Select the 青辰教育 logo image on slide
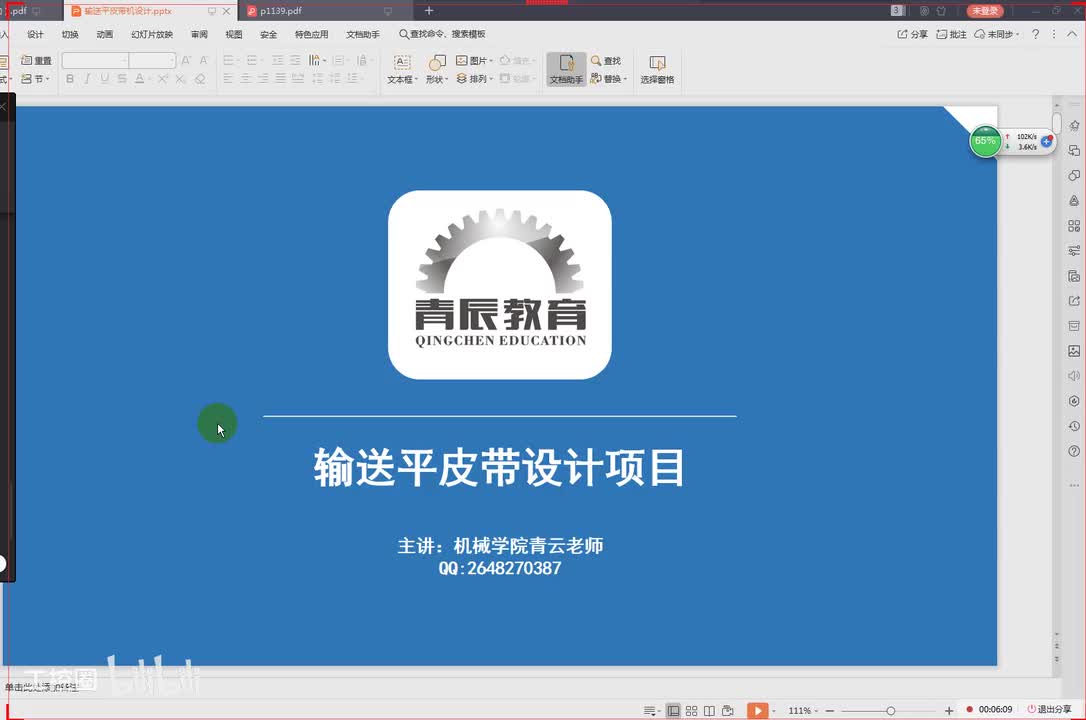Viewport: 1086px width, 720px height. point(499,285)
